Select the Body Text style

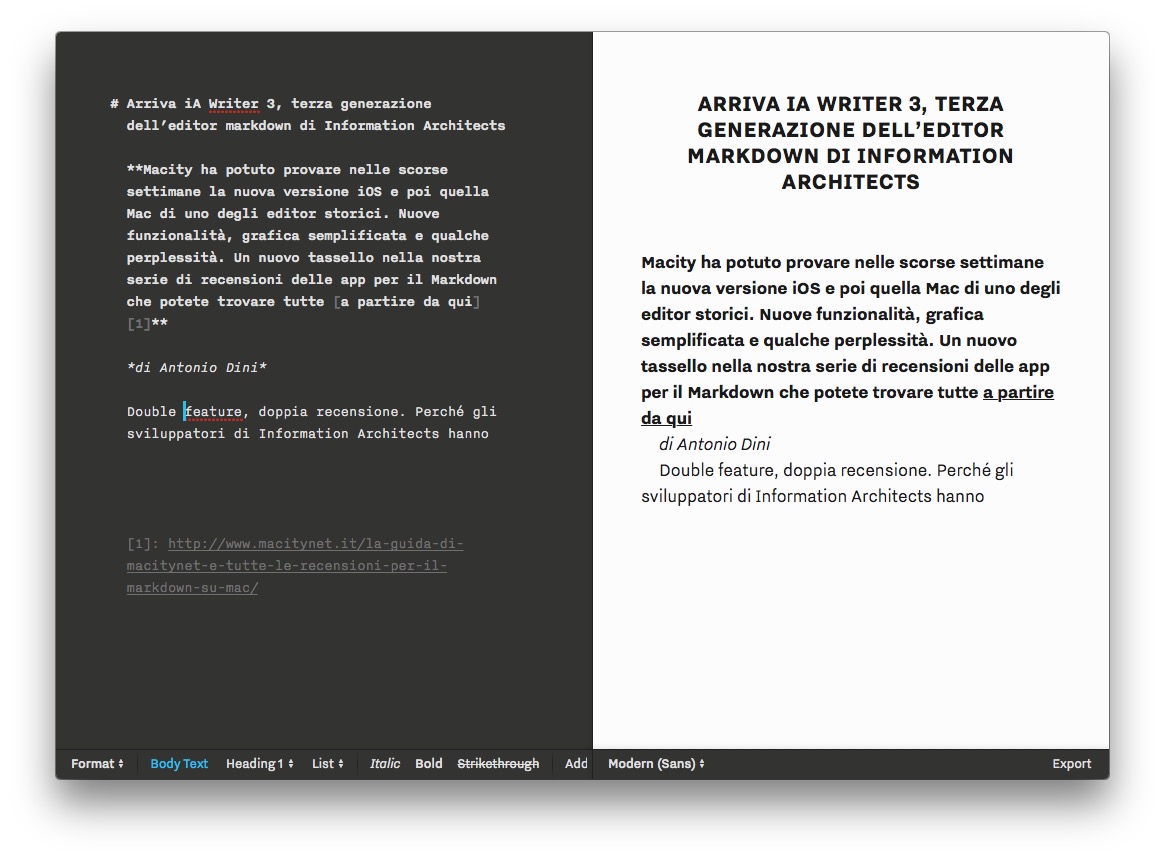(179, 763)
